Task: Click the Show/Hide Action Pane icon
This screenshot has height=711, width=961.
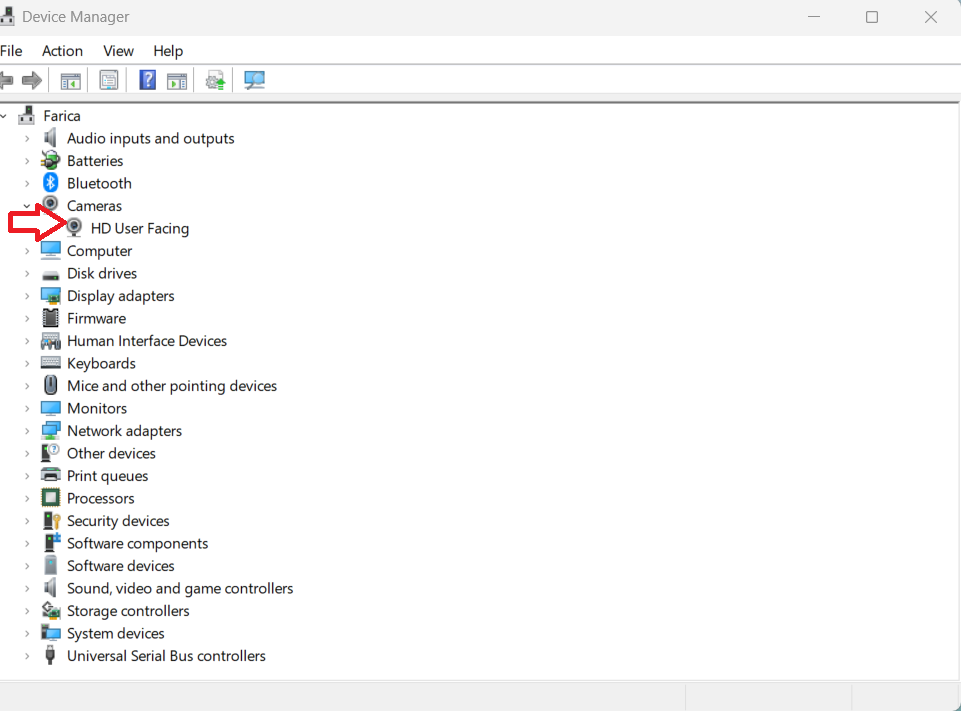Action: (177, 80)
